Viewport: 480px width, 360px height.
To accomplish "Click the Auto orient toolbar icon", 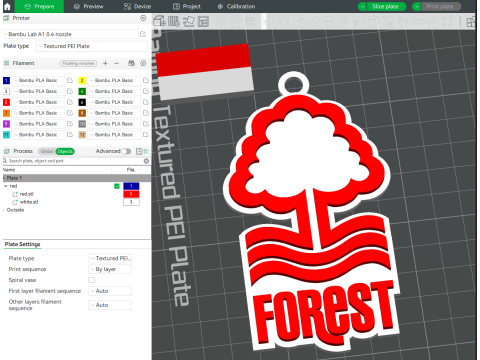I will pos(188,21).
